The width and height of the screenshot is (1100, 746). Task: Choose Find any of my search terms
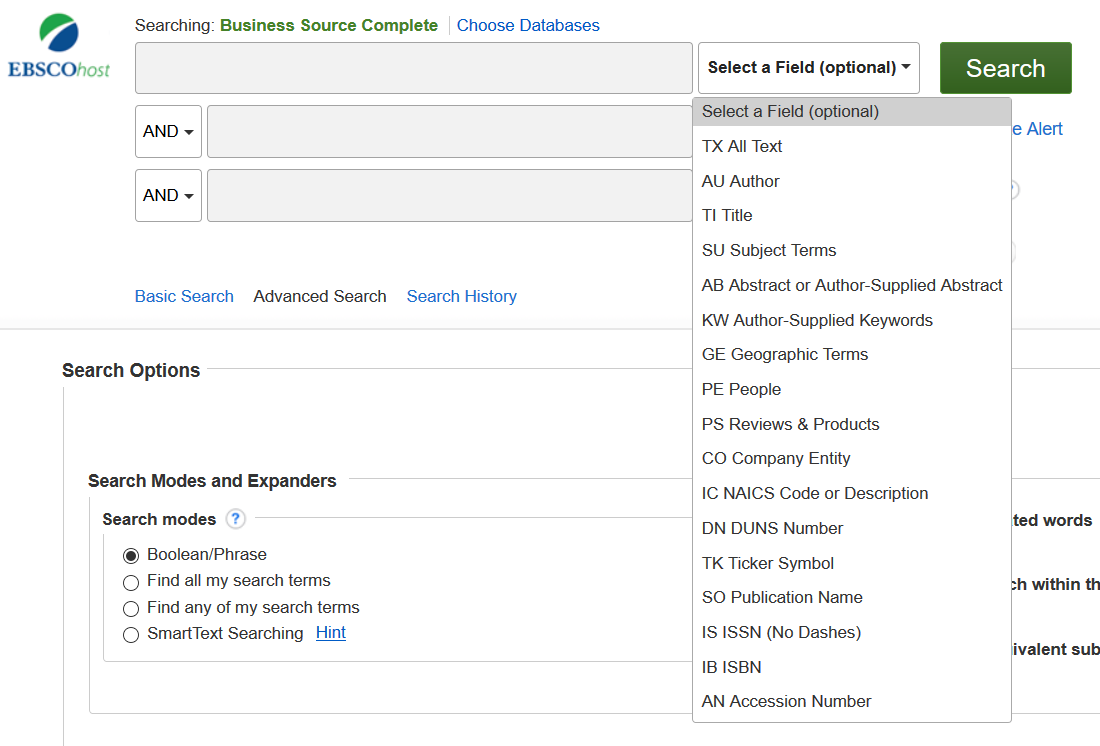[131, 608]
